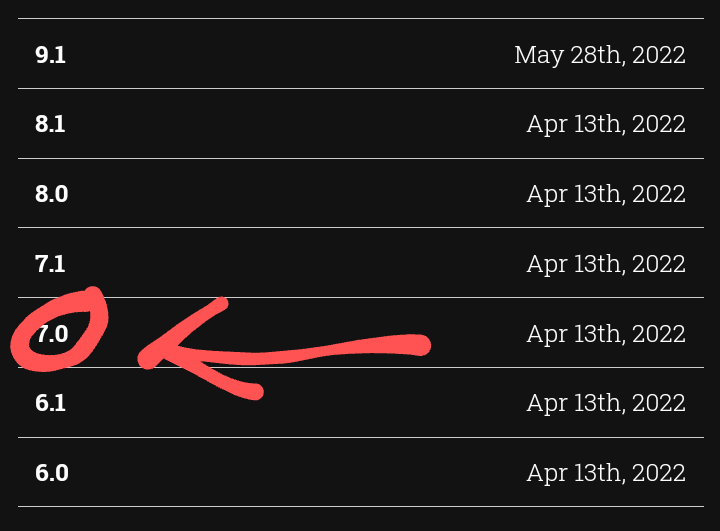Viewport: 720px width, 531px height.
Task: Click the release date beside version 8.1
Action: (x=606, y=125)
